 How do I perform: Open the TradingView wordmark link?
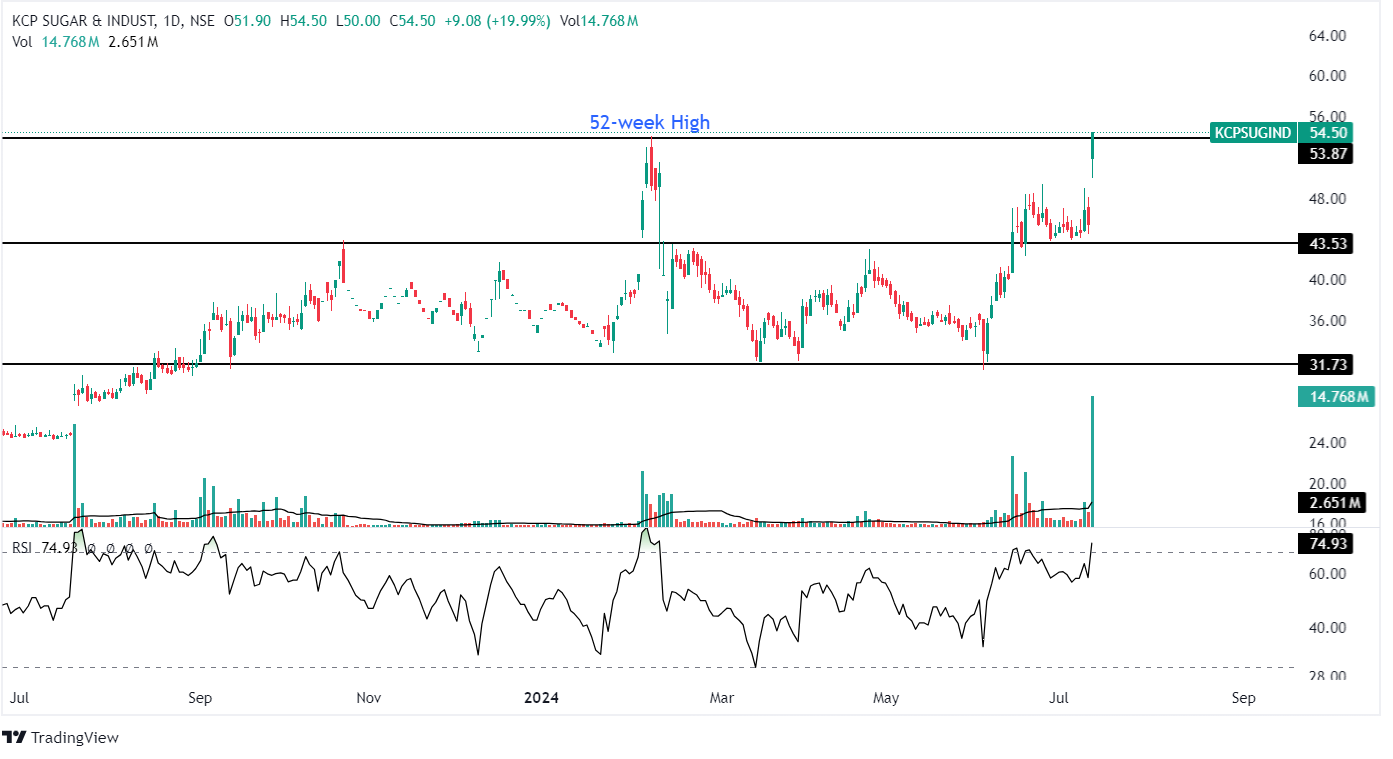pos(74,738)
